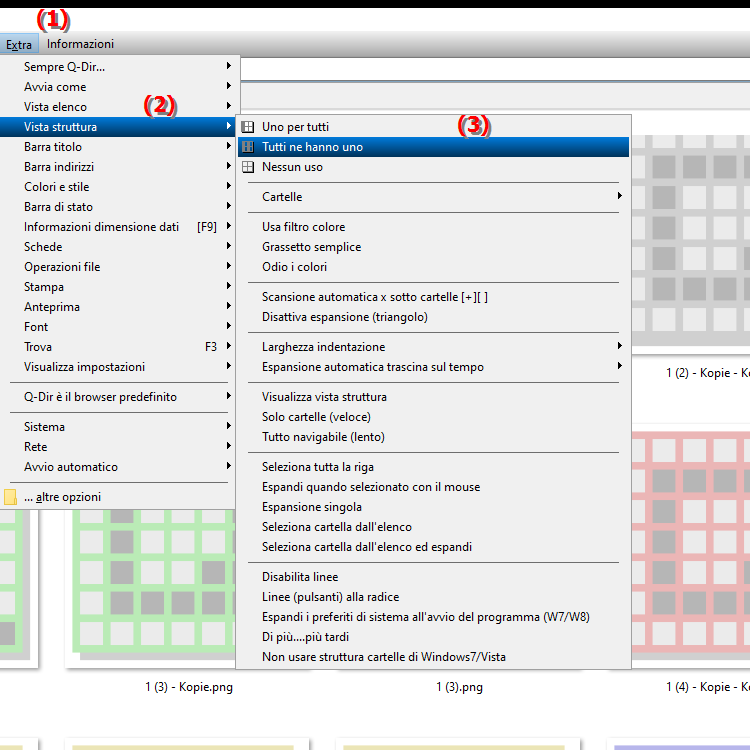Open the Rete submenu
750x750 pixels.
(117, 447)
